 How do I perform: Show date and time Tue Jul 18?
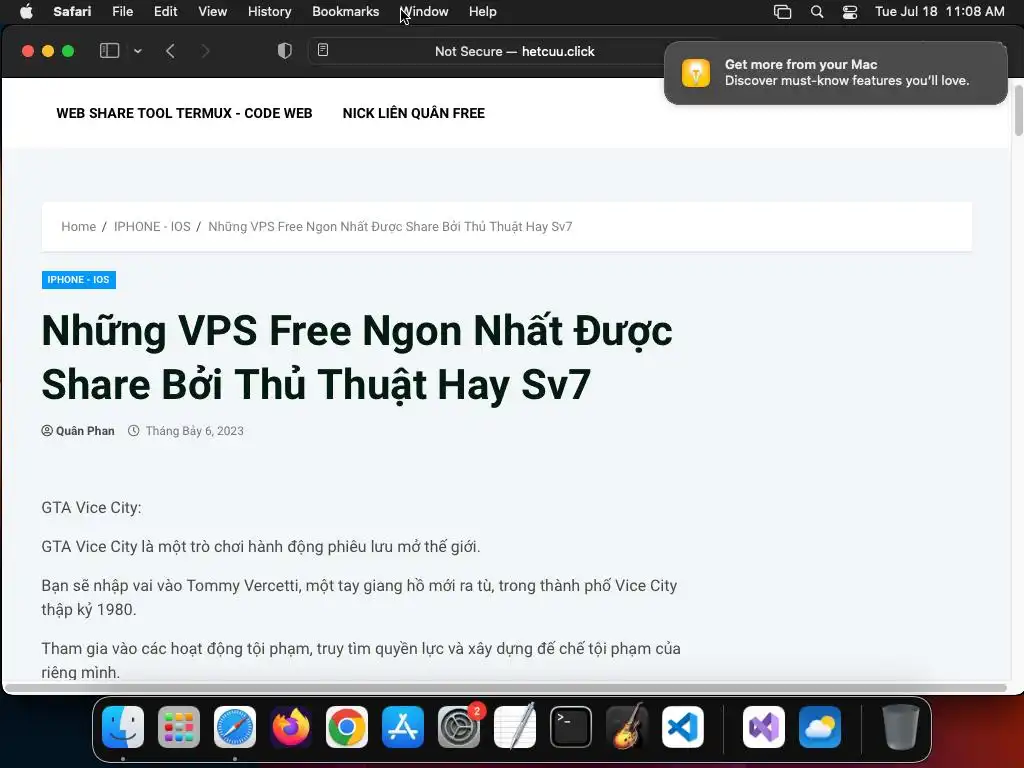[x=939, y=12]
